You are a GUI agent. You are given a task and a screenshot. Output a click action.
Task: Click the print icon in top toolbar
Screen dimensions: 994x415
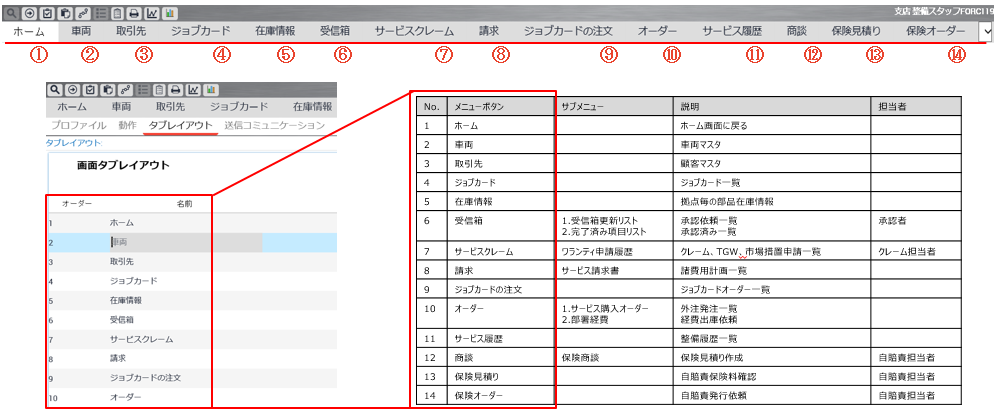pos(134,14)
